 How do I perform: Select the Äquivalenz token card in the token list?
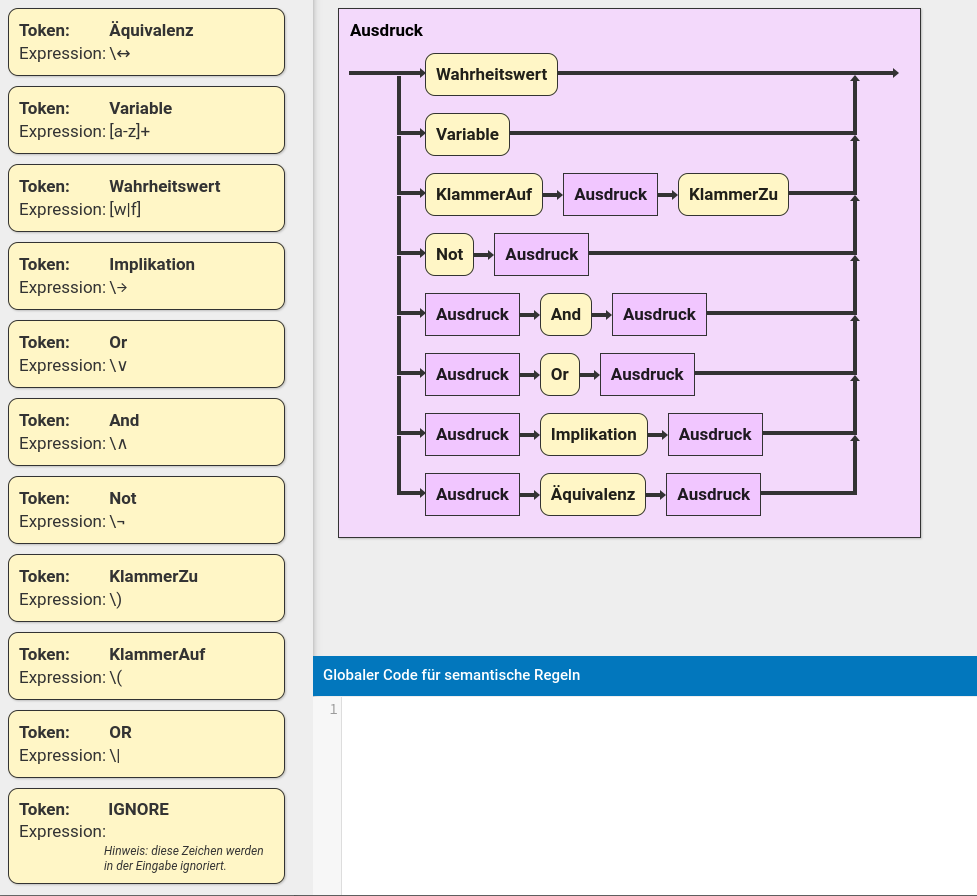[146, 42]
